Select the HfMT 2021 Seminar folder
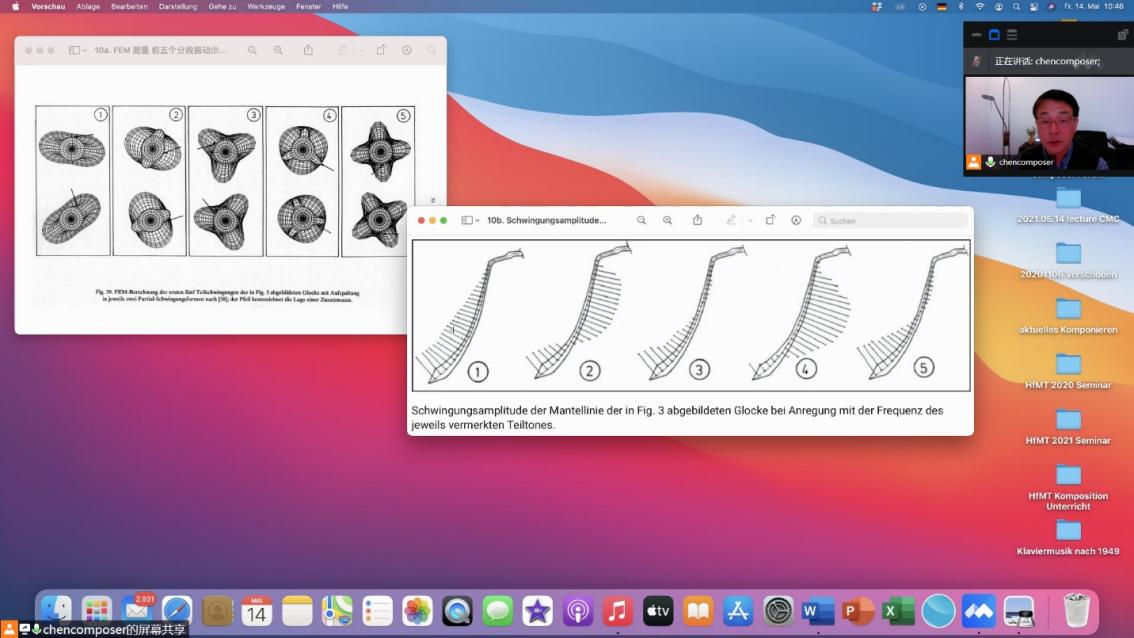This screenshot has width=1134, height=638. tap(1068, 428)
